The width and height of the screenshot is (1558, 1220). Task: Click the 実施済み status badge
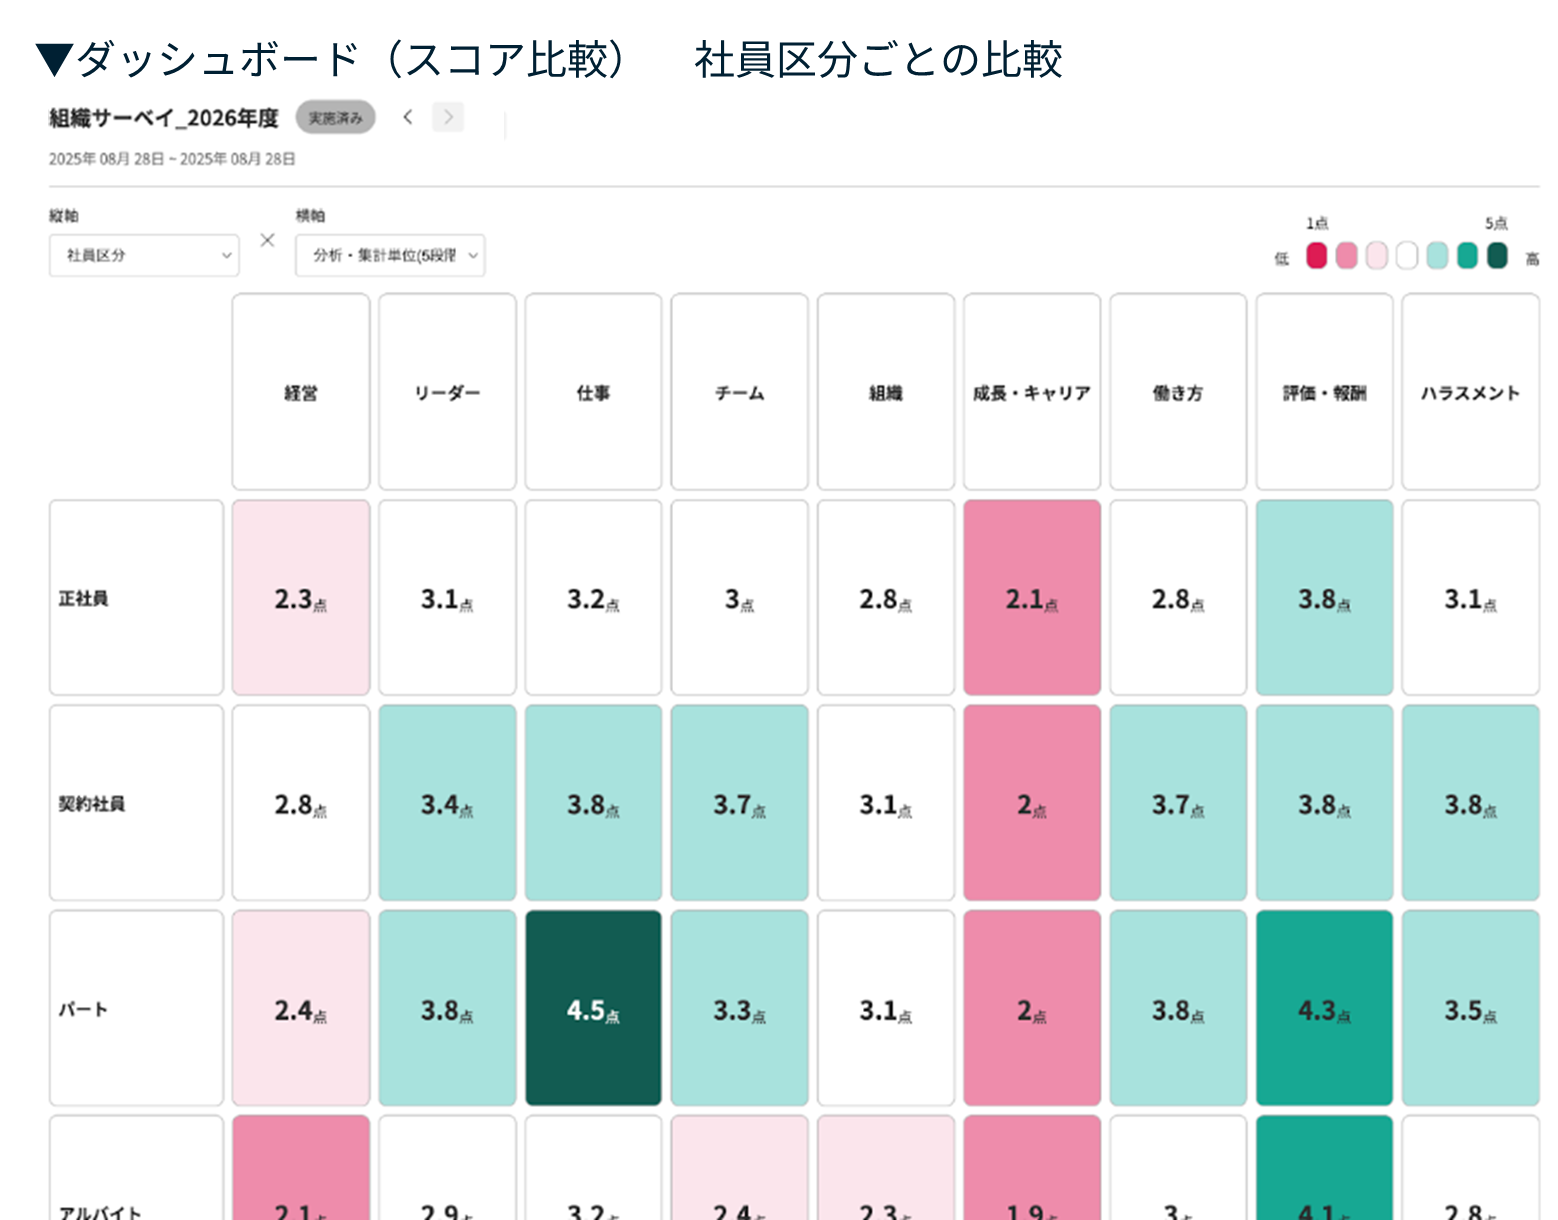335,118
